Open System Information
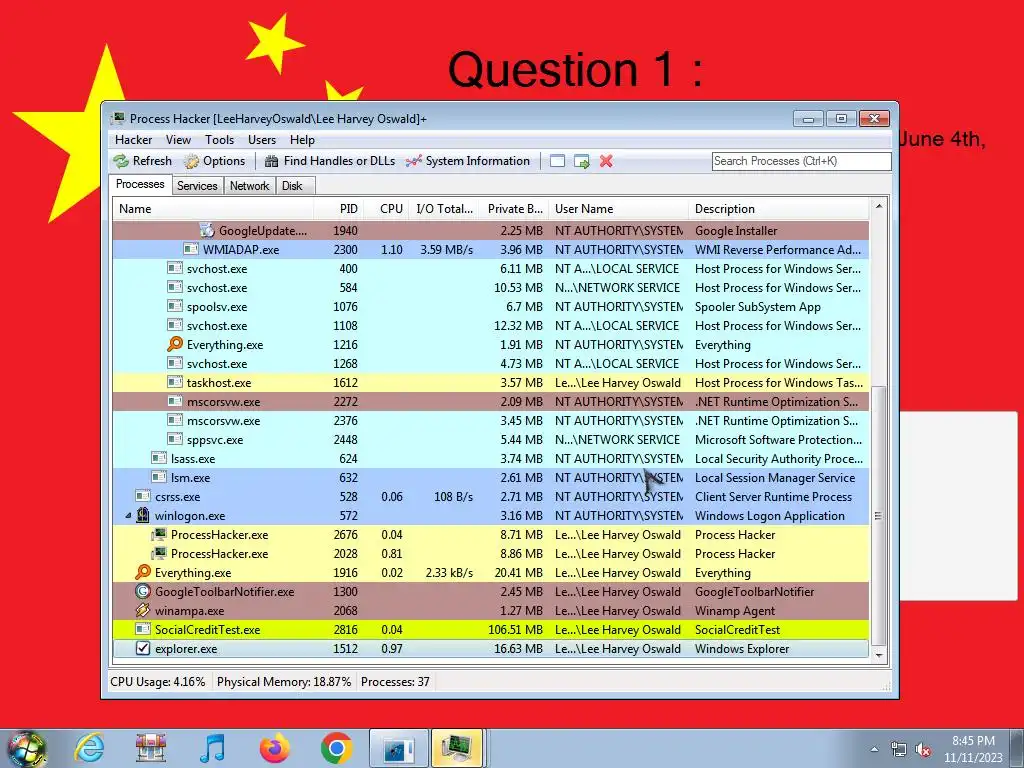The image size is (1024, 768). coord(468,161)
